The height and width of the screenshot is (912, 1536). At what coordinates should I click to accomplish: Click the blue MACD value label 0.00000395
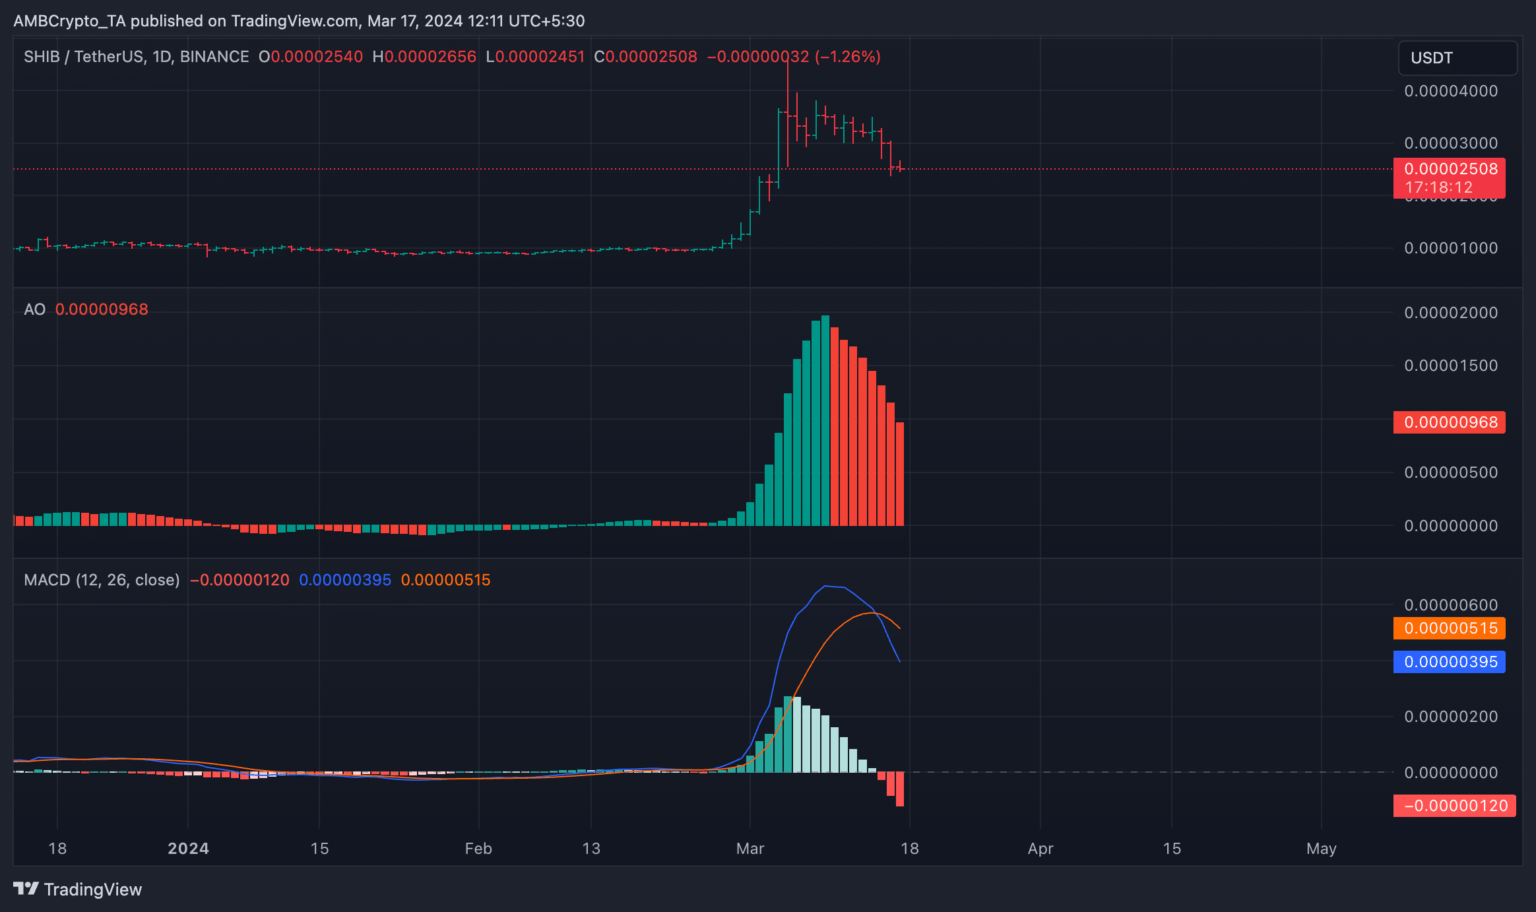pos(1449,661)
